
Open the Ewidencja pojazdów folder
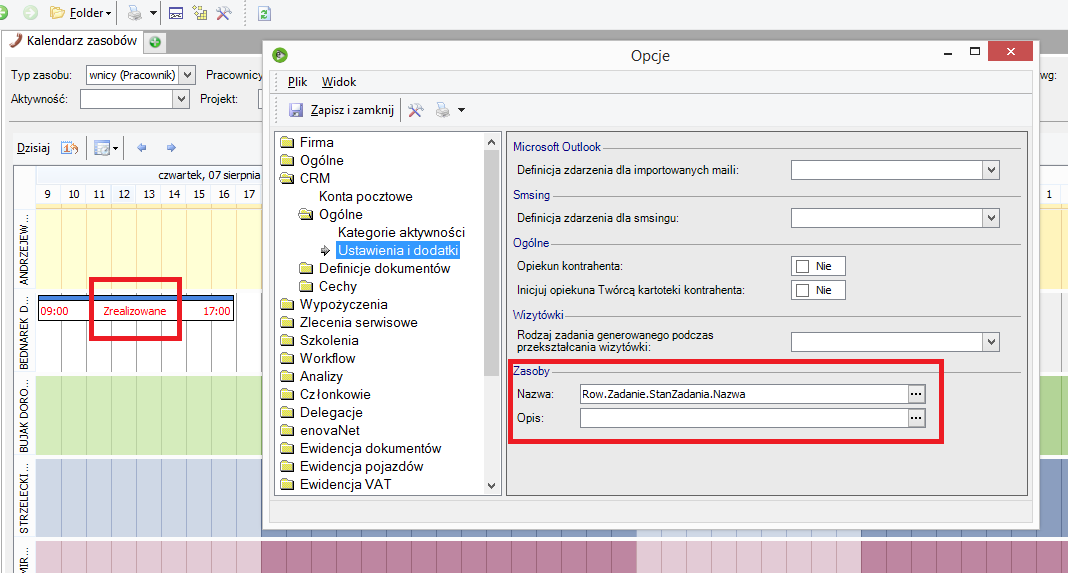(361, 466)
